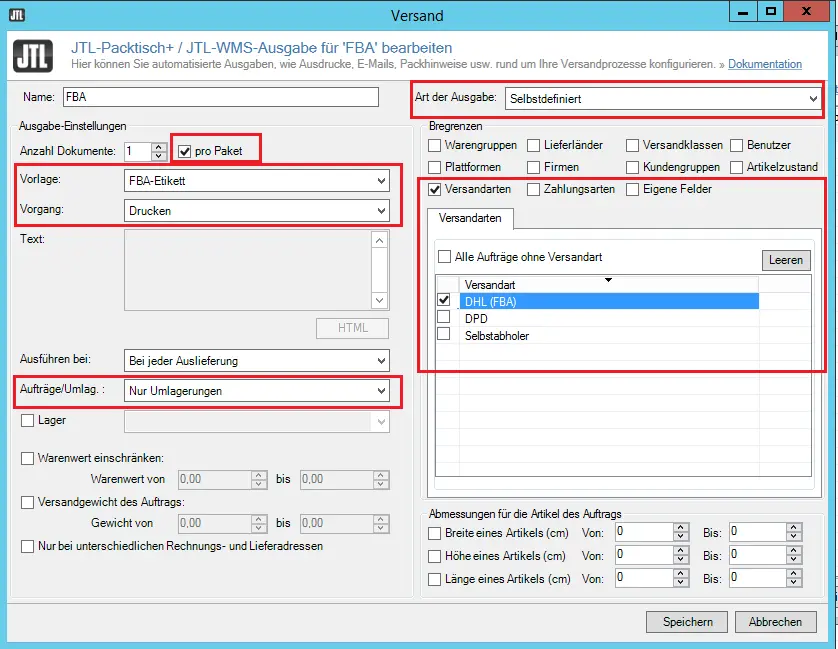Viewport: 838px width, 649px height.
Task: Check the Versandklassen checkbox
Action: click(632, 145)
